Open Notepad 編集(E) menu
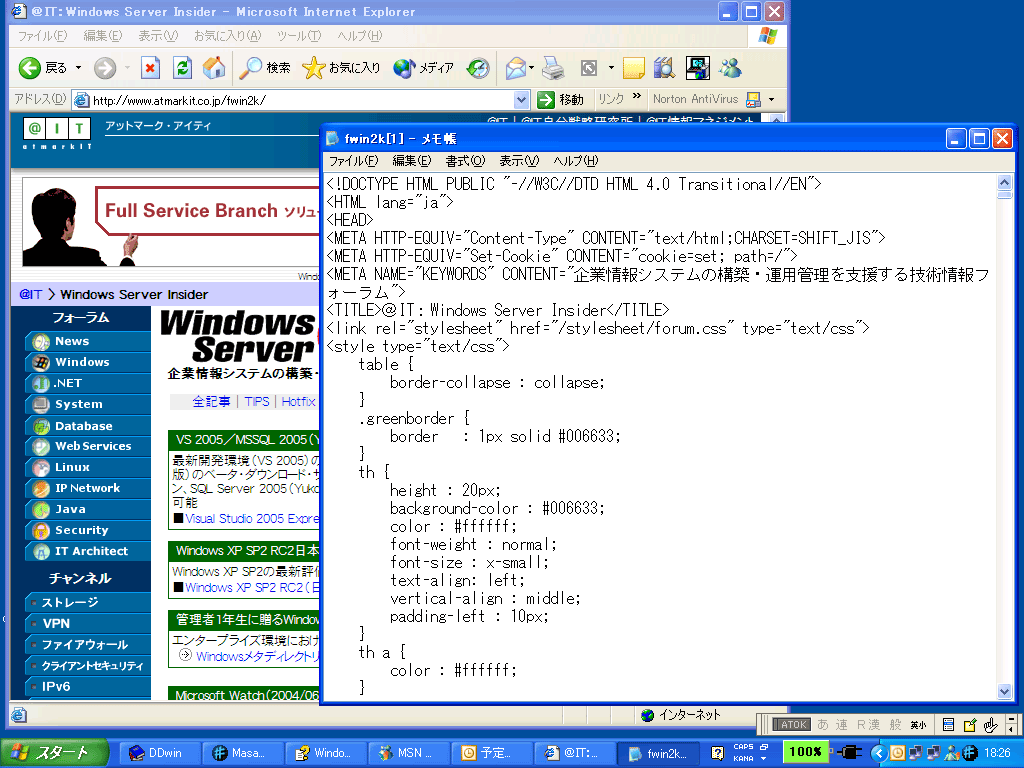 (411, 161)
